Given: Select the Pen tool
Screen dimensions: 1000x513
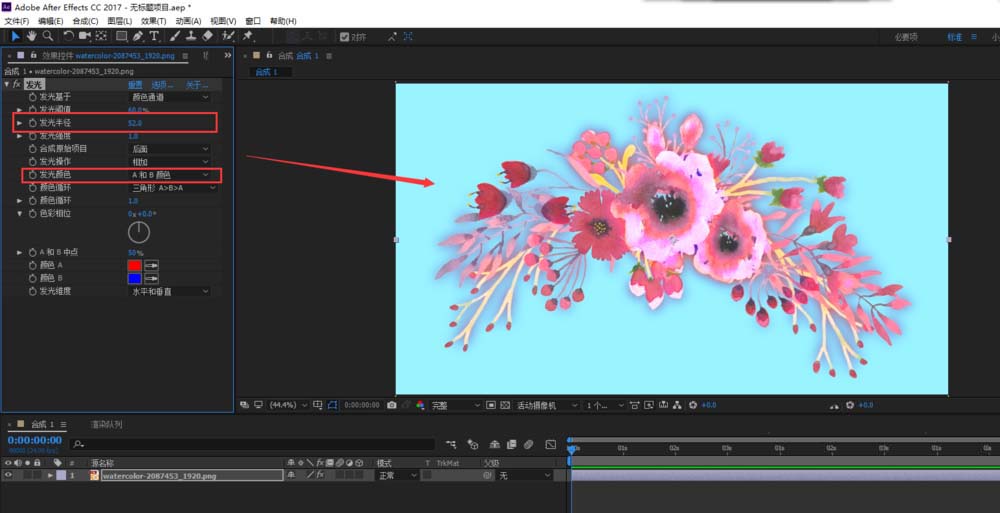Looking at the screenshot, I should pyautogui.click(x=139, y=37).
